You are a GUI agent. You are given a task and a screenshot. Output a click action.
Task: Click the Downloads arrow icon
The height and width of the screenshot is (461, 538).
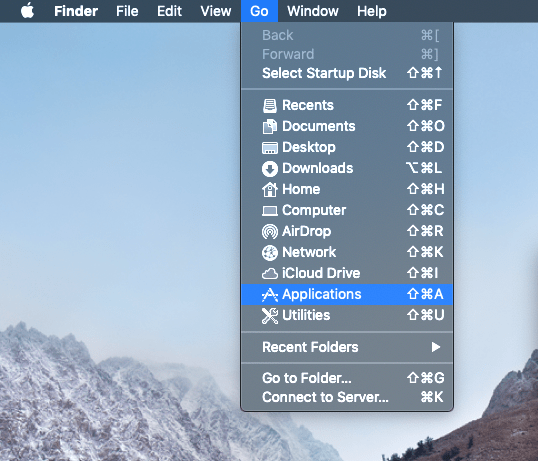tap(270, 169)
